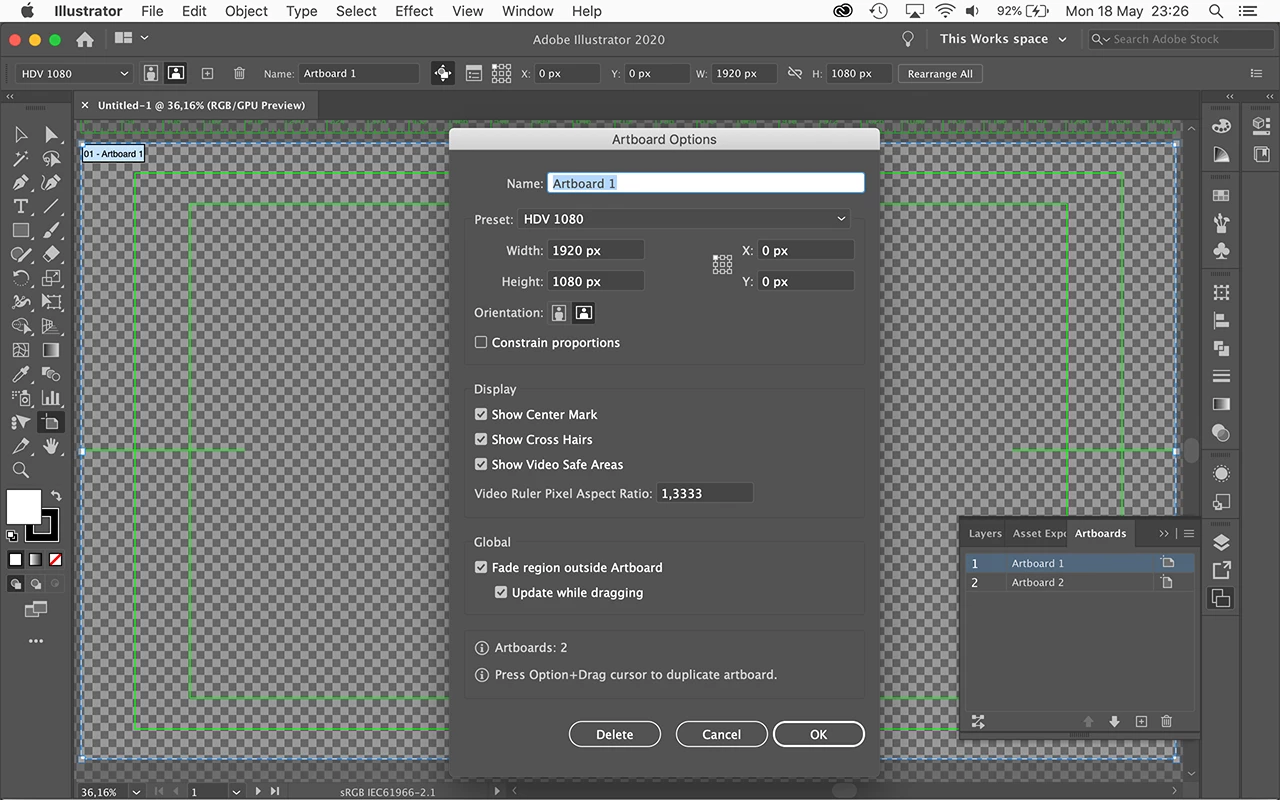Open the Symbols panel club icon
The height and width of the screenshot is (800, 1280).
tap(1221, 251)
